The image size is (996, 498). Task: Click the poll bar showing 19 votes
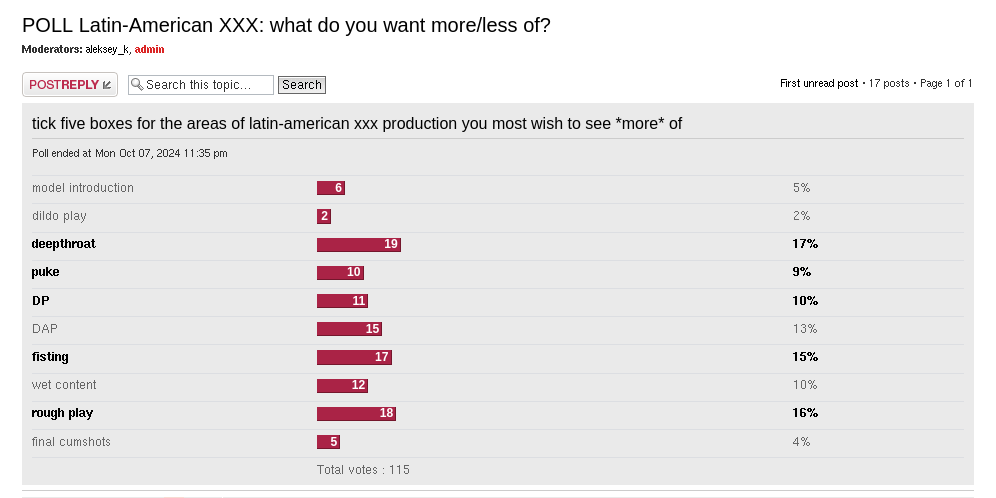(359, 244)
